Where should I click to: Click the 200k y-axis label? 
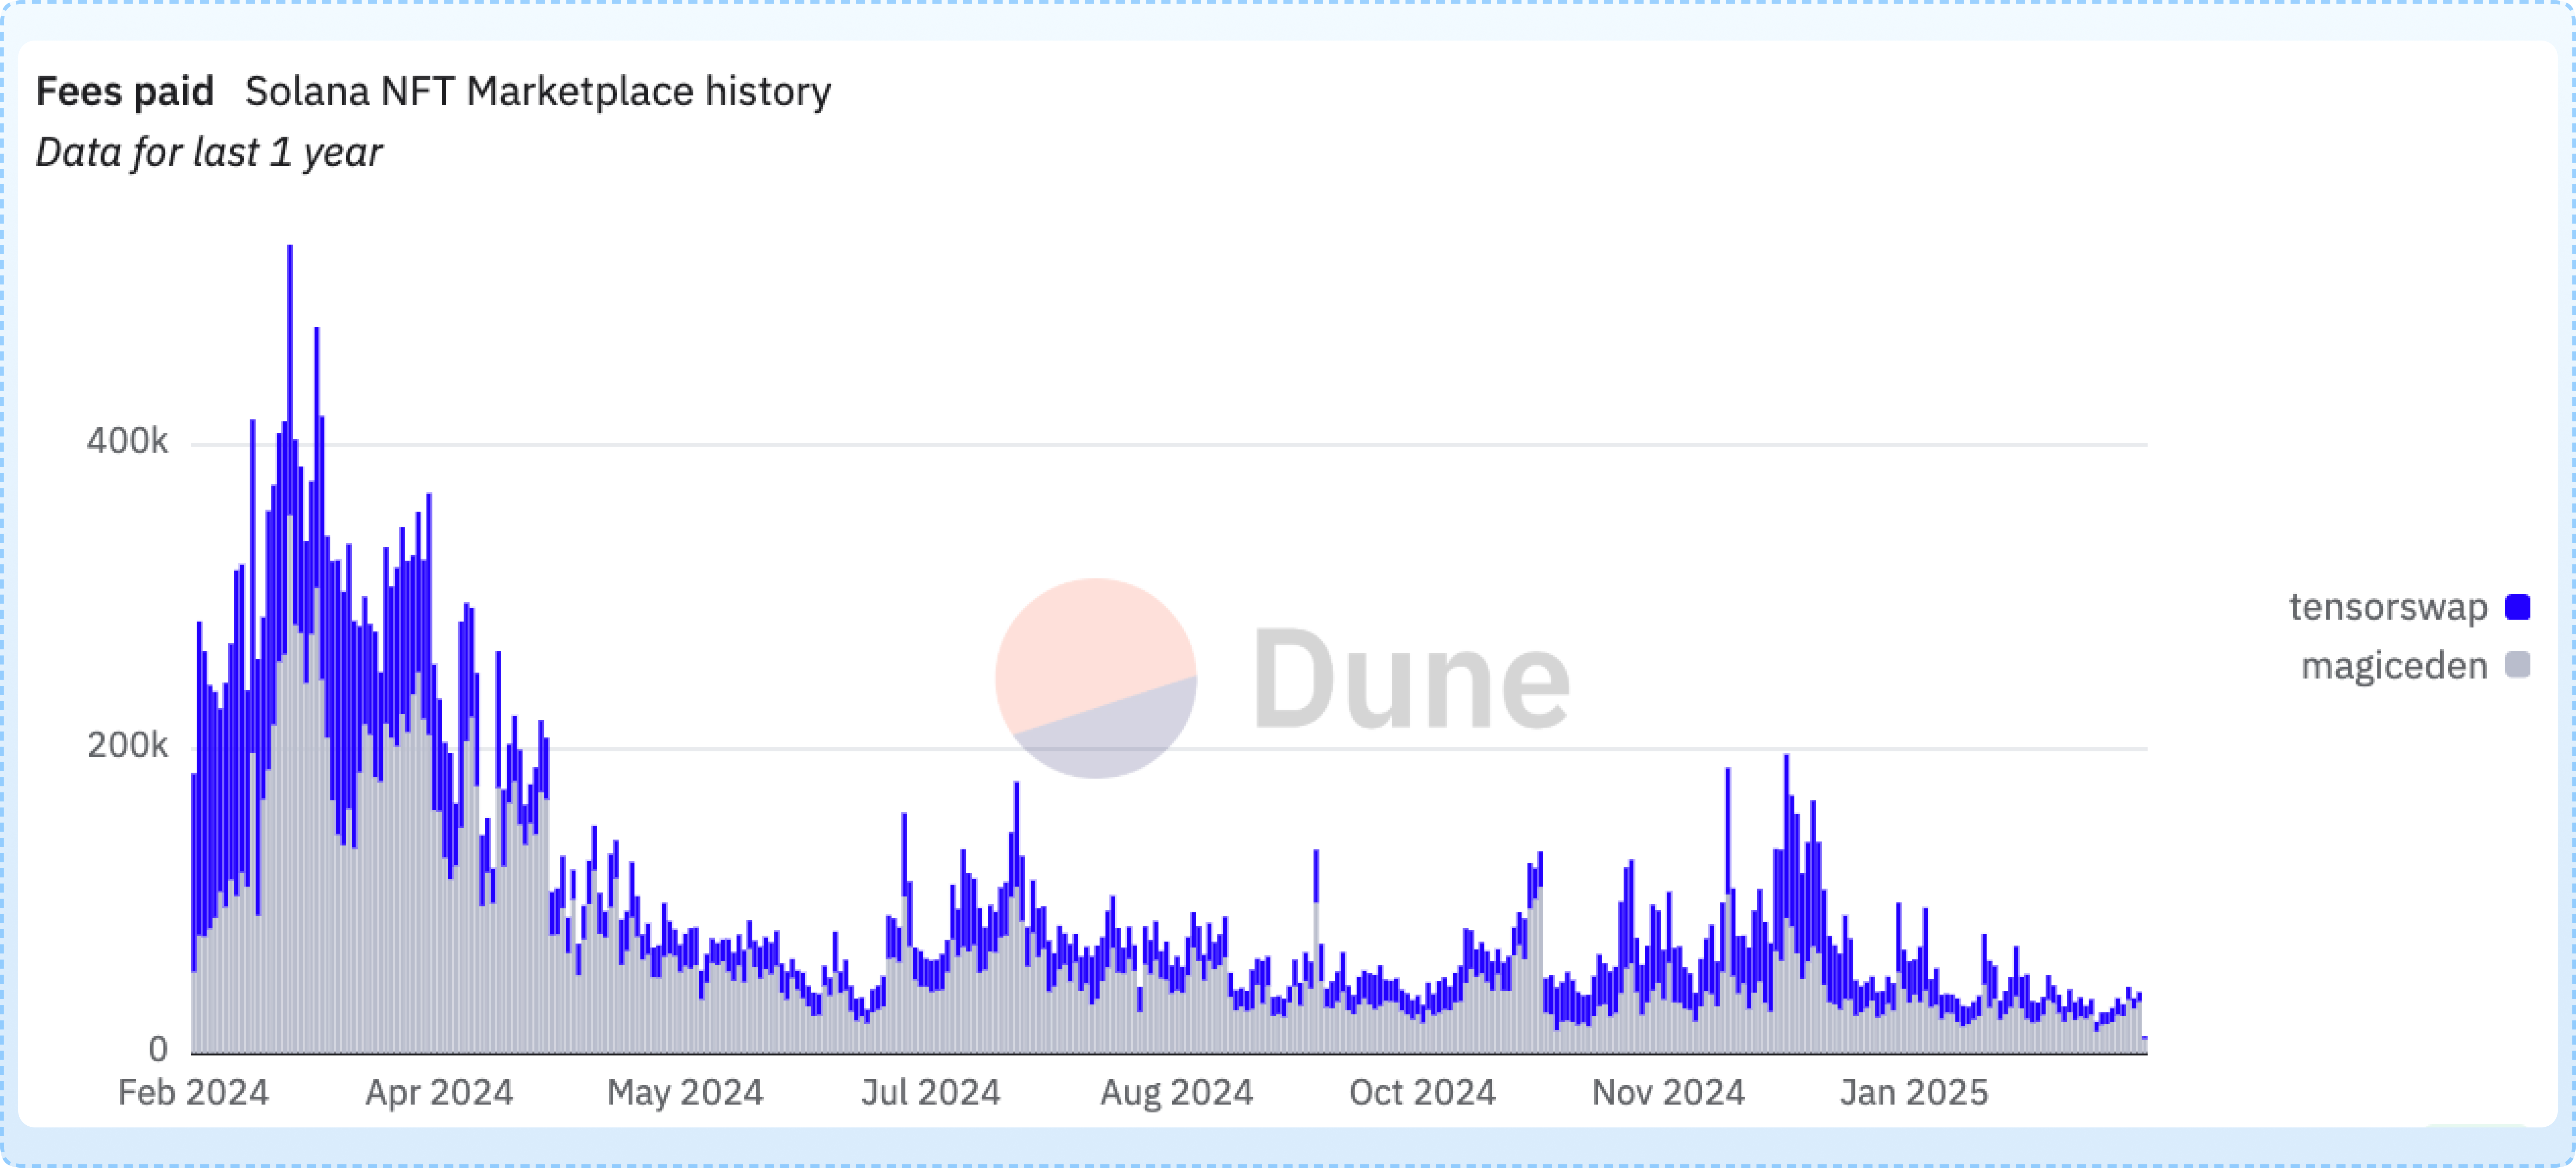tap(127, 745)
